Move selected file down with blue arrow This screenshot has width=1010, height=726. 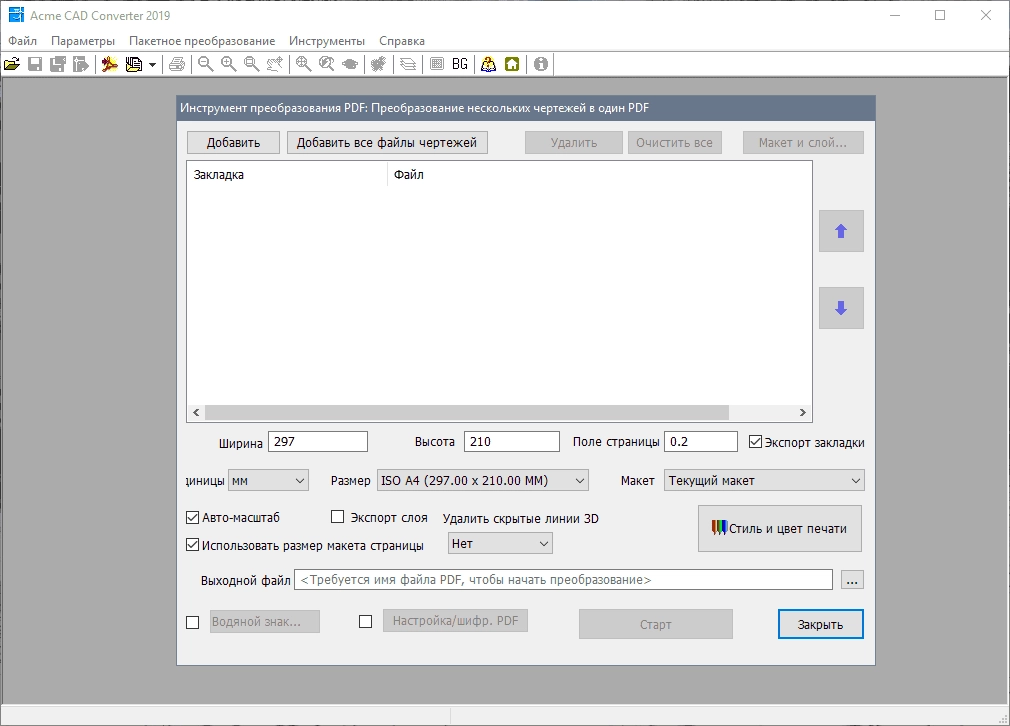[x=841, y=308]
